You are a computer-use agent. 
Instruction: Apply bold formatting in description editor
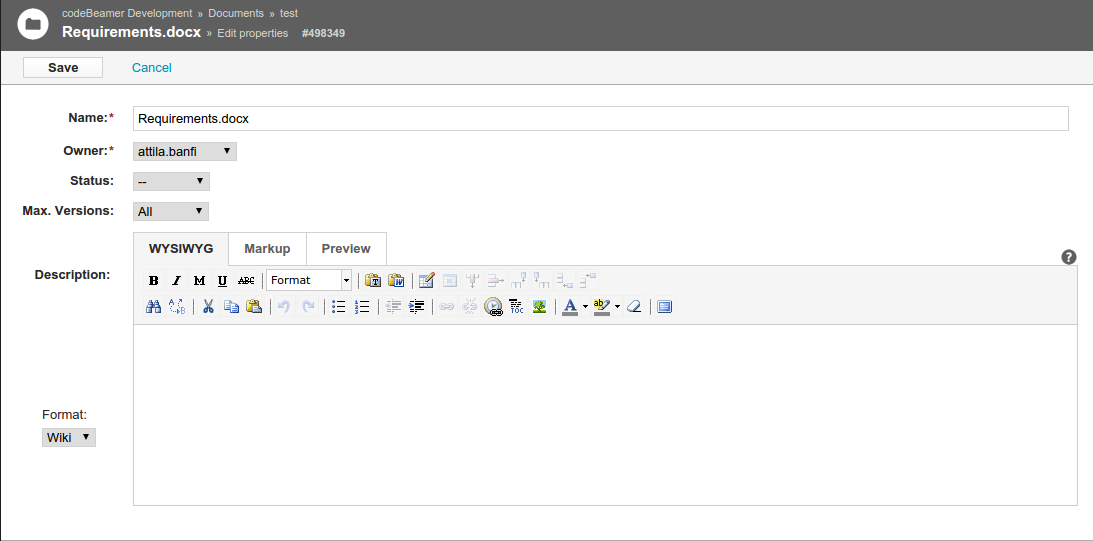153,280
